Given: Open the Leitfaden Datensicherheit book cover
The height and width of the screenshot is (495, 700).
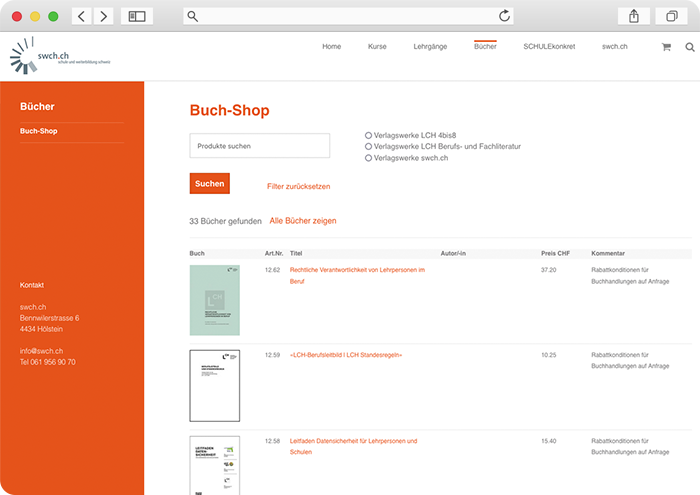Looking at the screenshot, I should [215, 465].
